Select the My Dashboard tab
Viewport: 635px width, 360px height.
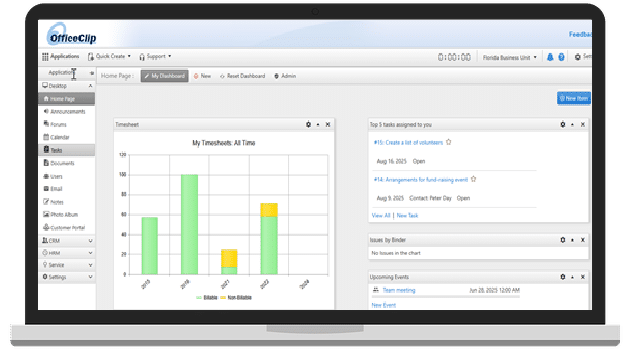[164, 76]
